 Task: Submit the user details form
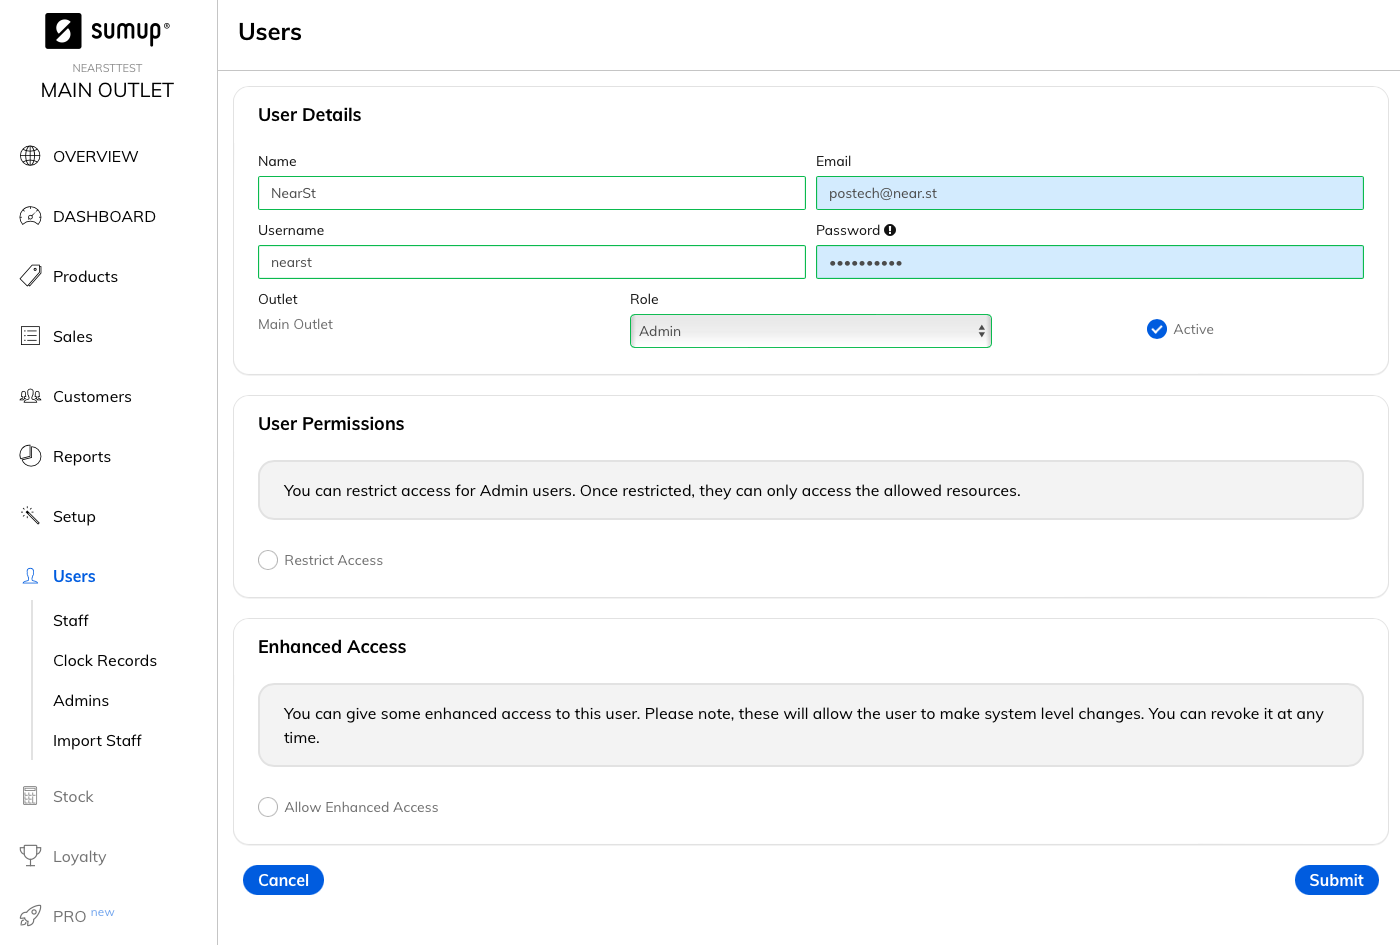(1336, 880)
